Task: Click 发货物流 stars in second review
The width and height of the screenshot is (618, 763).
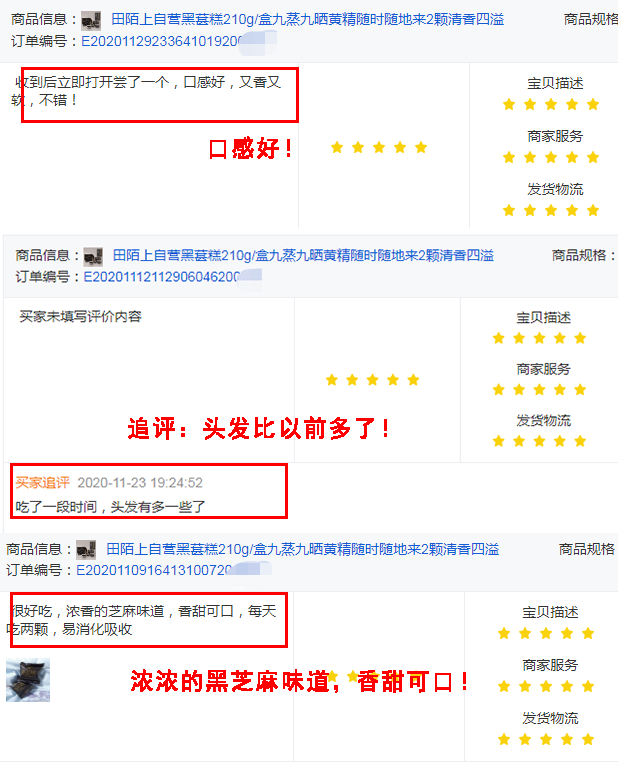Action: [539, 441]
